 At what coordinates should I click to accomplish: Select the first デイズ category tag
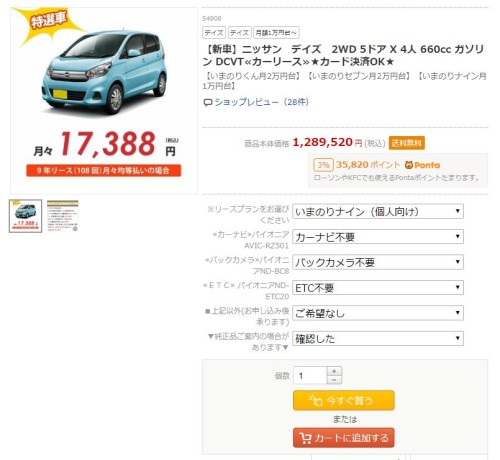pos(214,33)
